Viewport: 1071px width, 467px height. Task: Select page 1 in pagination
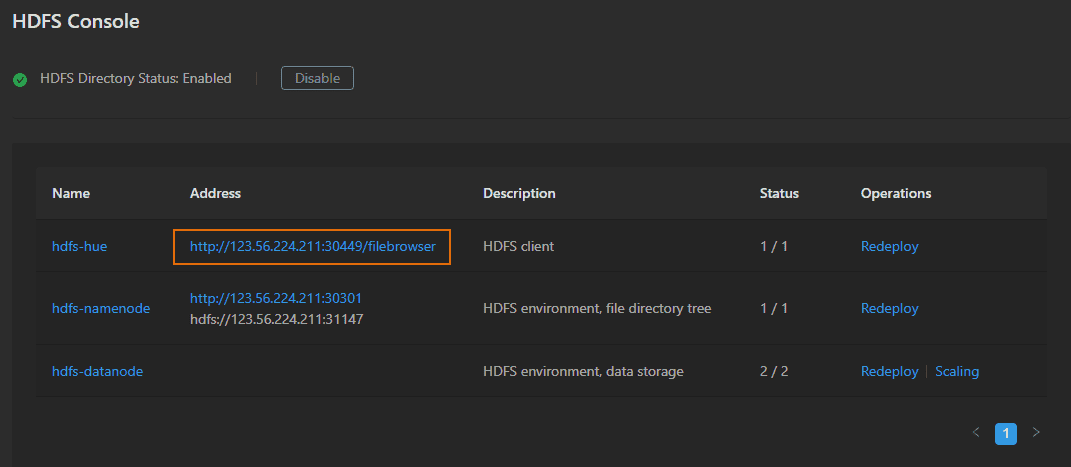(1006, 433)
